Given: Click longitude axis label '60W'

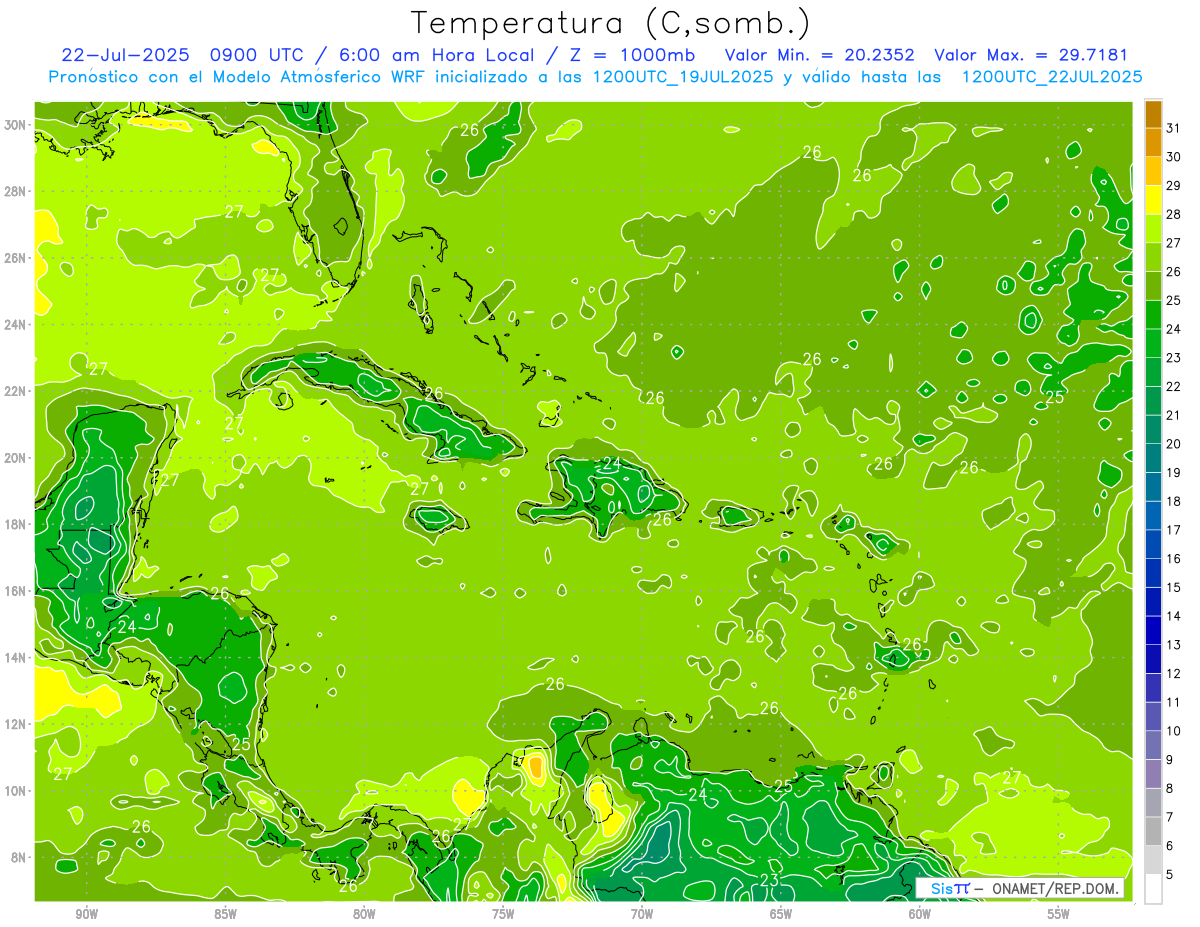Looking at the screenshot, I should point(920,914).
